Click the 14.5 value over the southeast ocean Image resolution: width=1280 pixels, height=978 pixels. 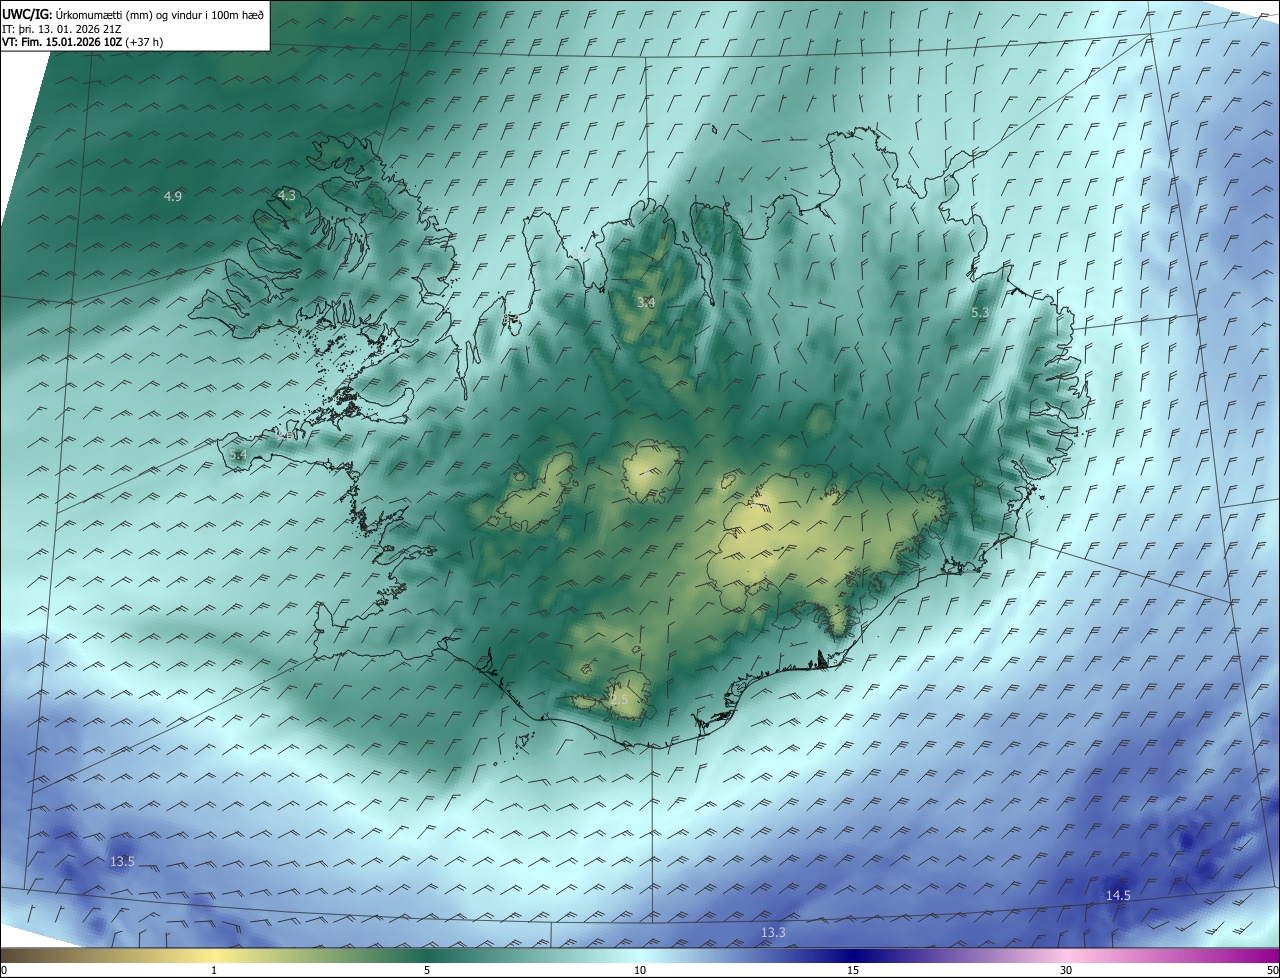point(1118,895)
